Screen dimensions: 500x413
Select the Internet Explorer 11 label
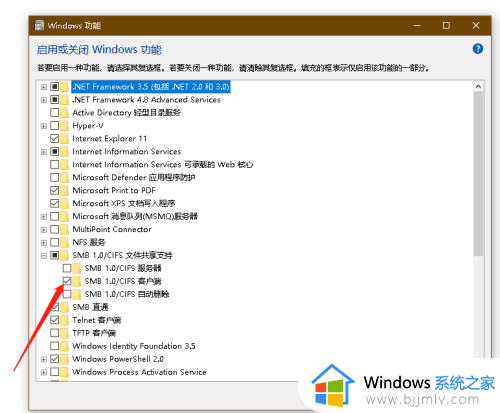(110, 139)
